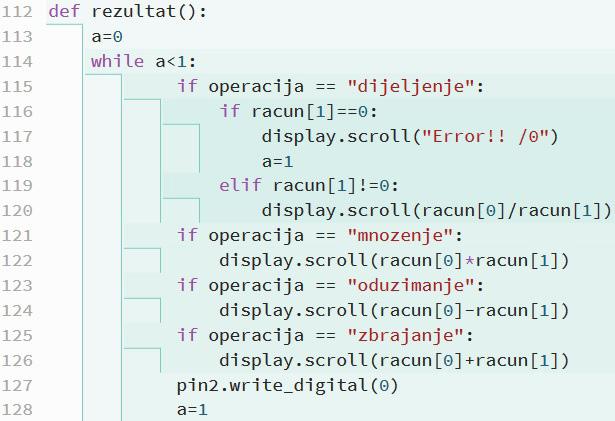
Task: Click 'a=1' on line 118
Action: point(278,161)
